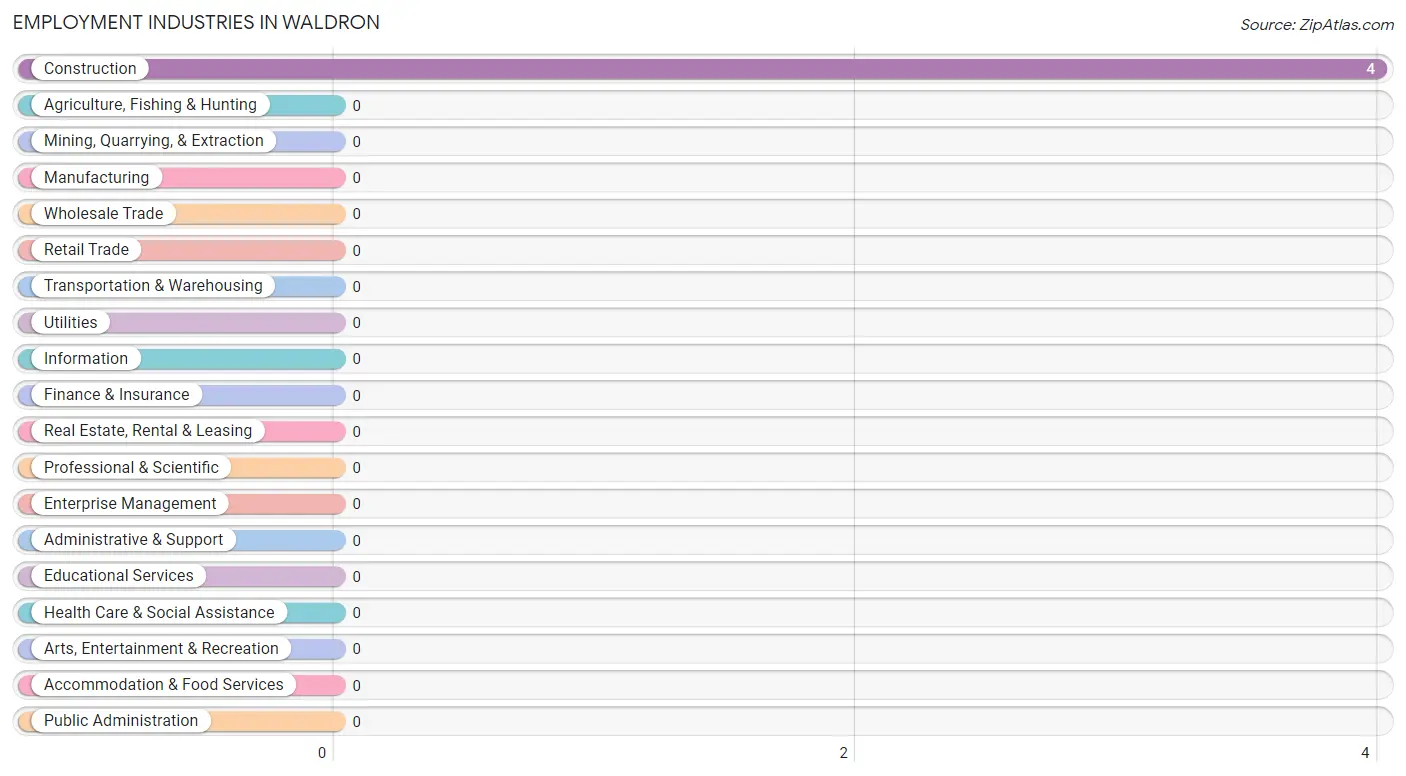Click the Employment Industries in Waldron title
The width and height of the screenshot is (1406, 776).
[x=196, y=22]
